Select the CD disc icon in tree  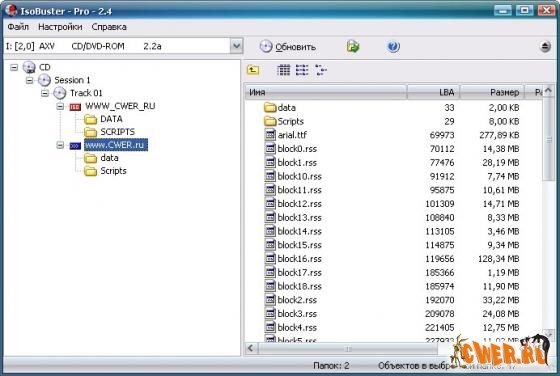(x=29, y=67)
